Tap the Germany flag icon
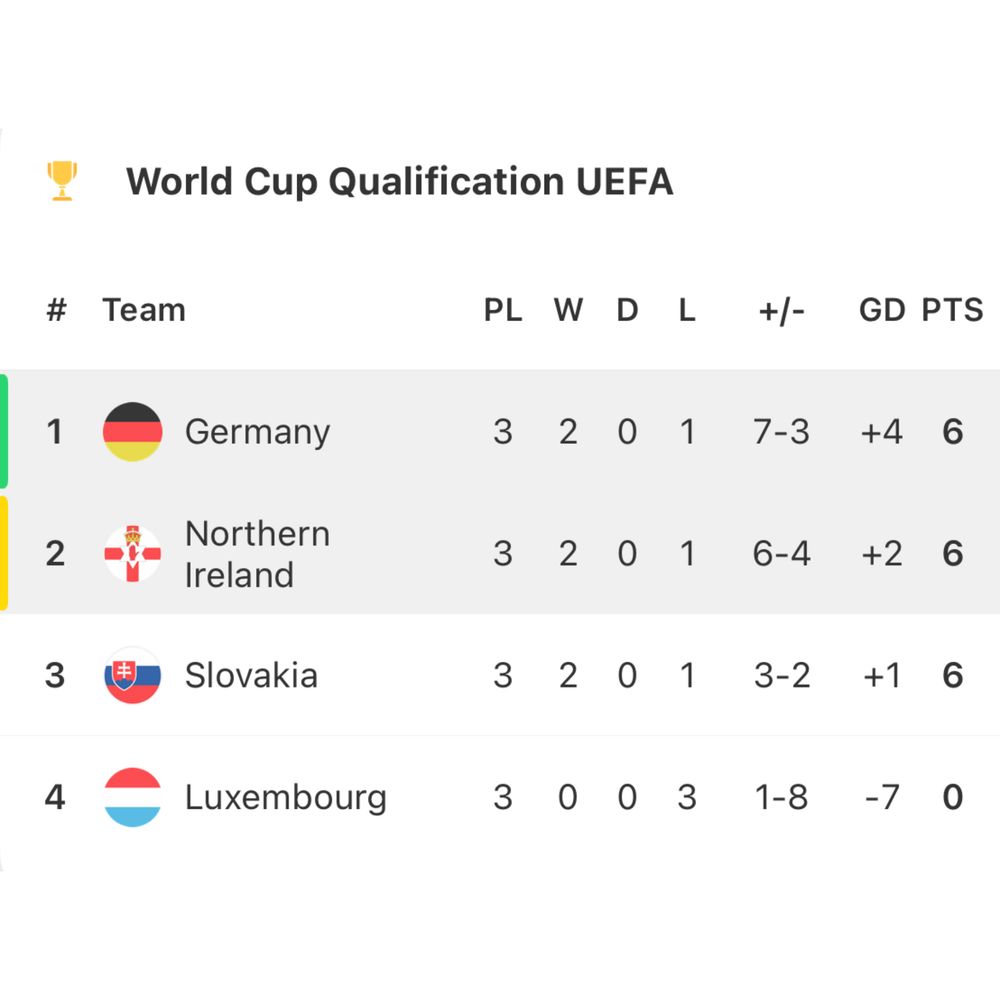The height and width of the screenshot is (1000, 1000). point(132,432)
